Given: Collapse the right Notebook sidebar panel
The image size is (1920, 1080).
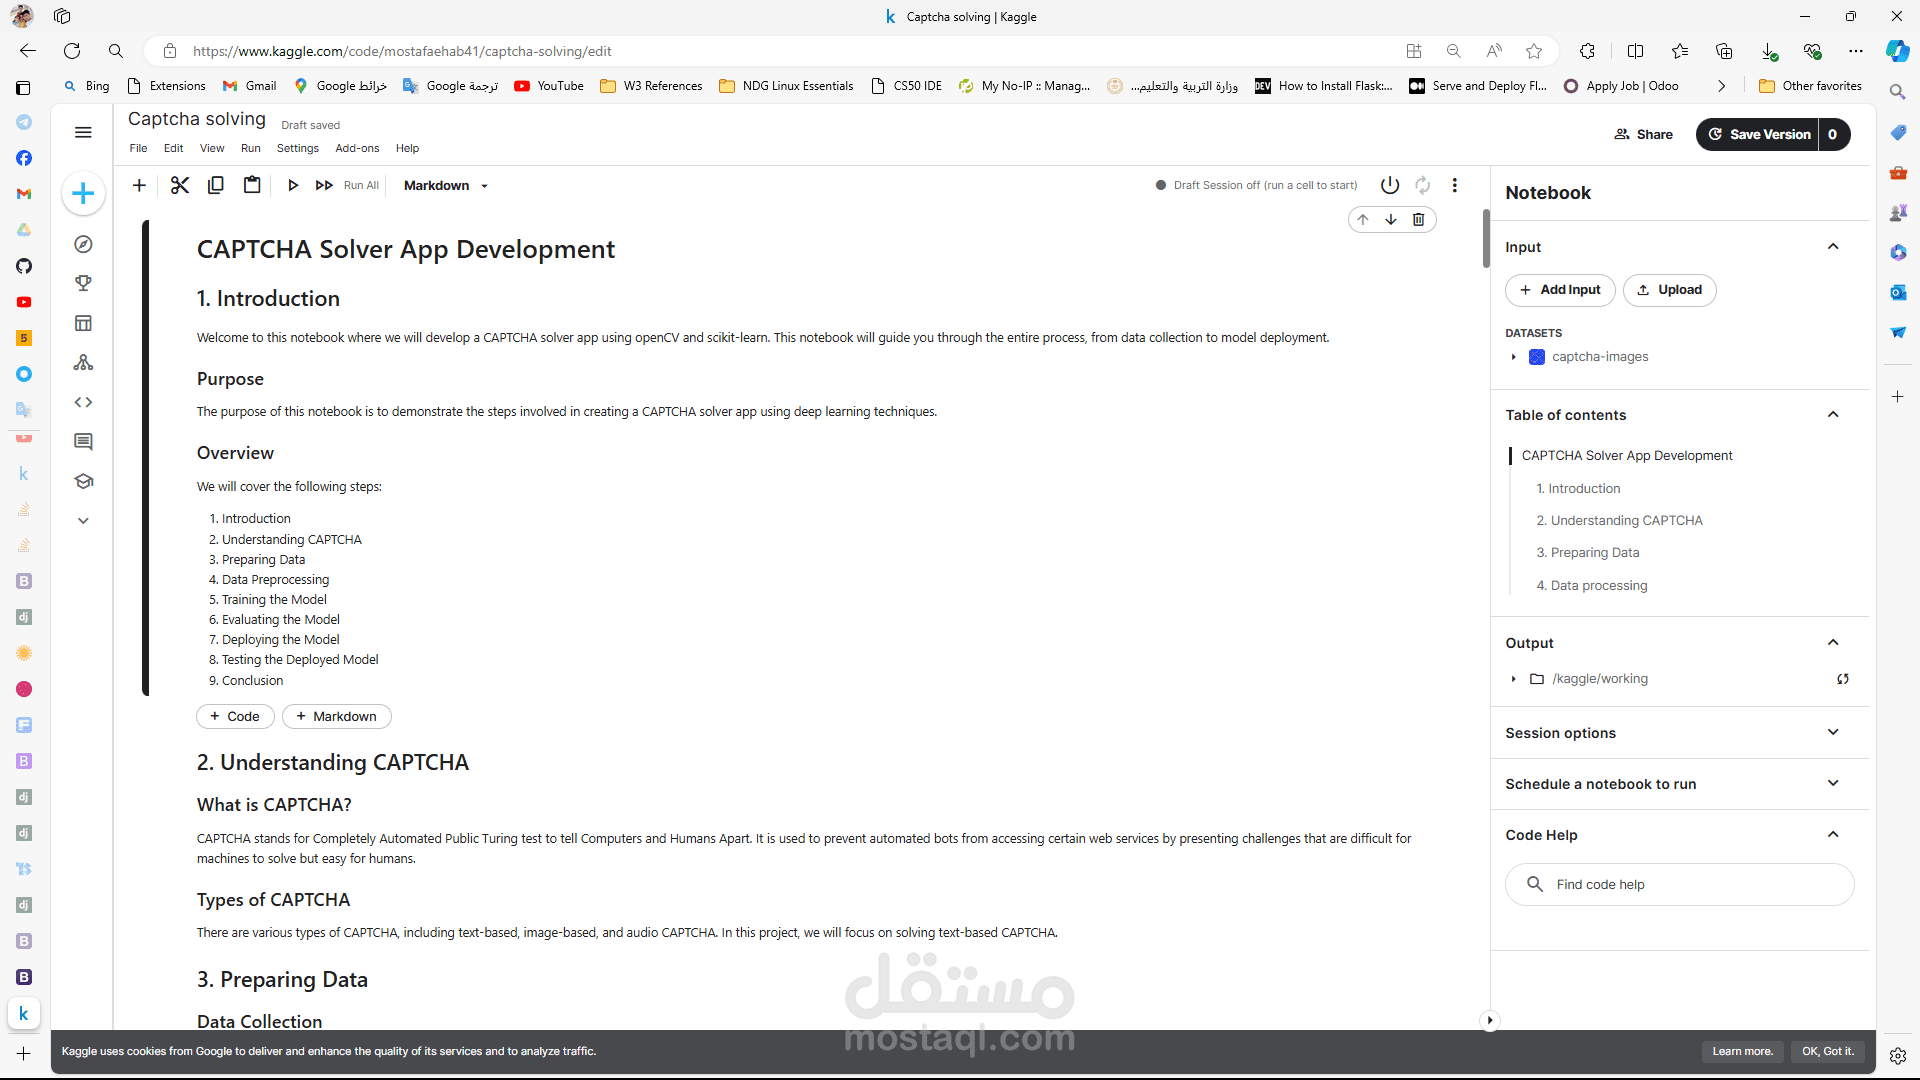Looking at the screenshot, I should (x=1490, y=1020).
